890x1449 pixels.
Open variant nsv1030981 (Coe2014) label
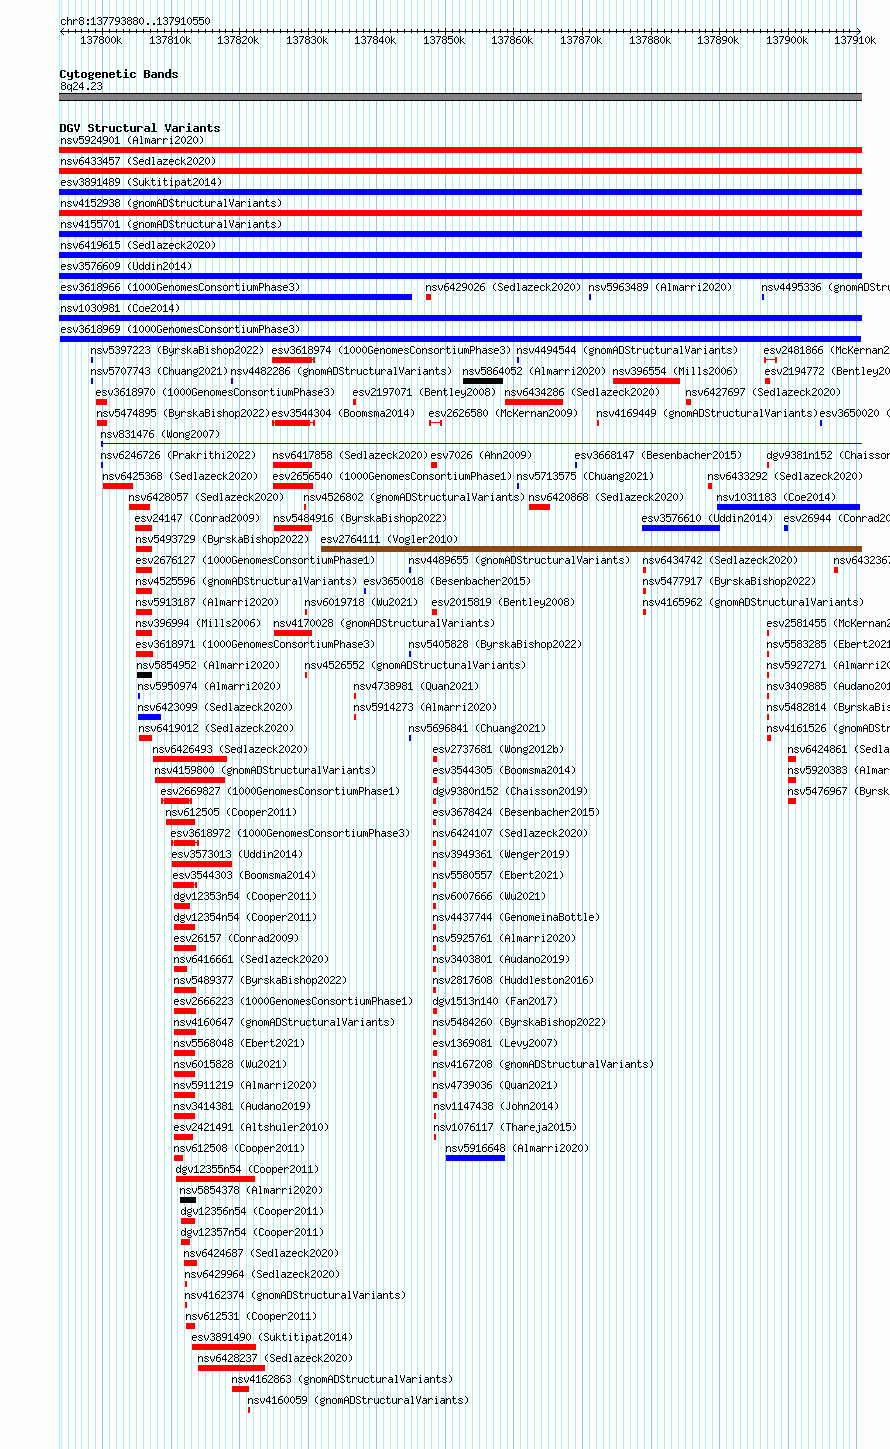120,308
